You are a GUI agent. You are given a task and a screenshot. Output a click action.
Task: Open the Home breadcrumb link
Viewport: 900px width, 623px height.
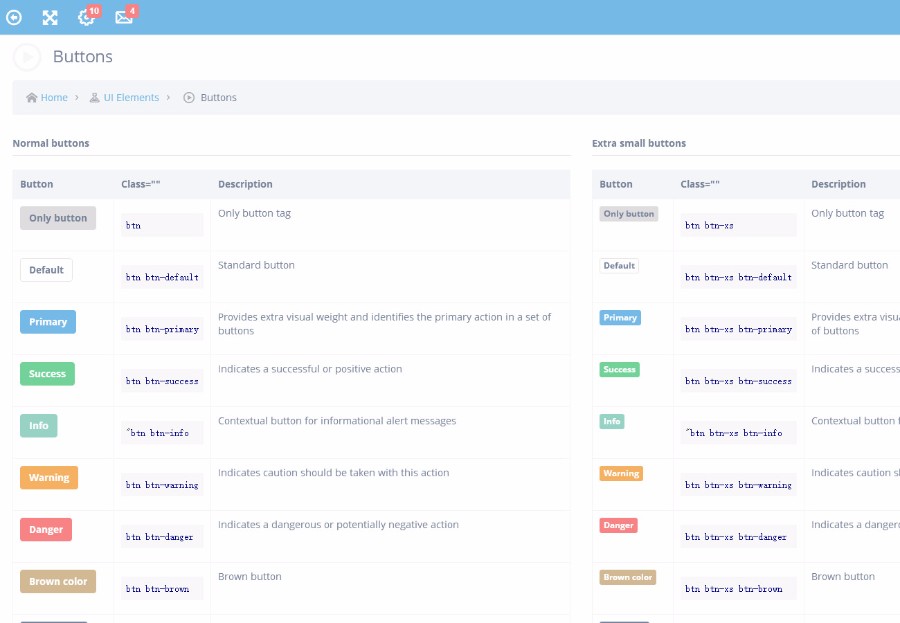tap(54, 98)
